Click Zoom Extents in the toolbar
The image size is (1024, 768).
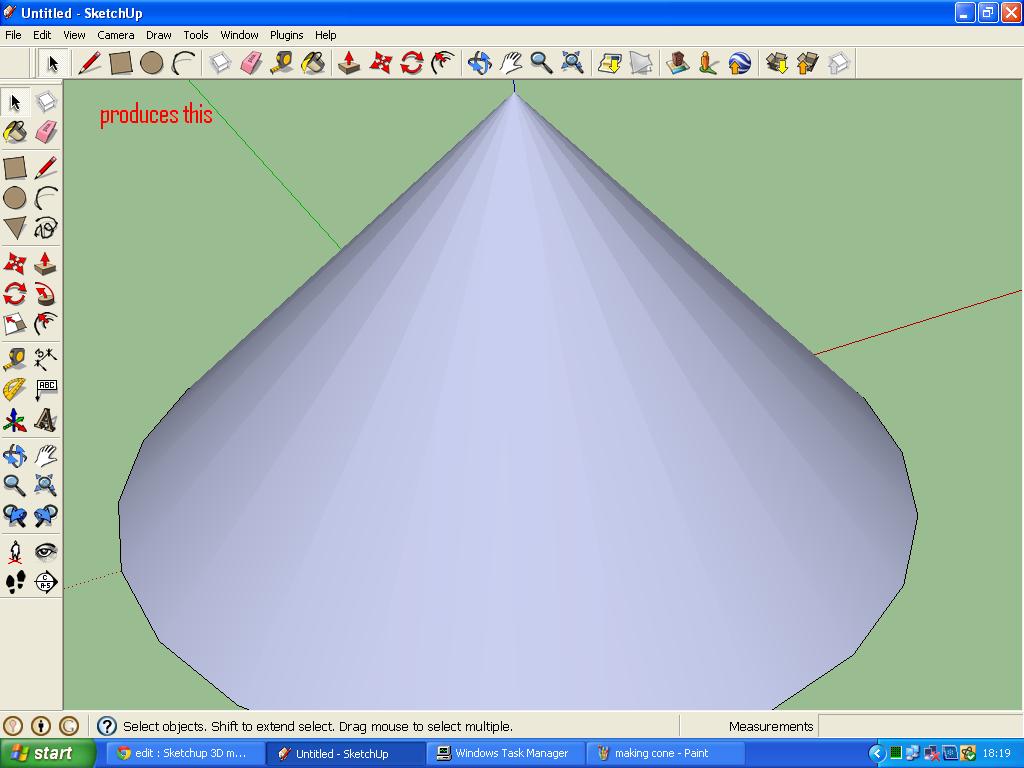tap(570, 62)
